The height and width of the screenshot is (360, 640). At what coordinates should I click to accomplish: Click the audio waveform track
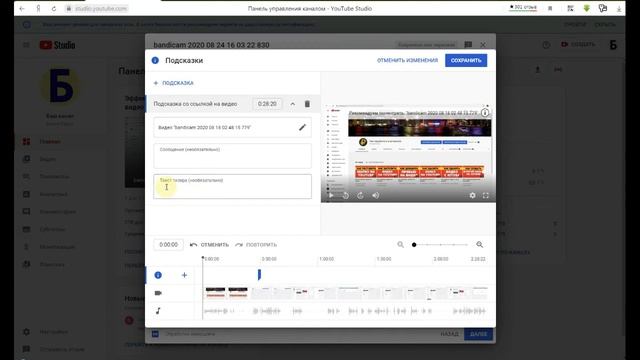pos(345,311)
